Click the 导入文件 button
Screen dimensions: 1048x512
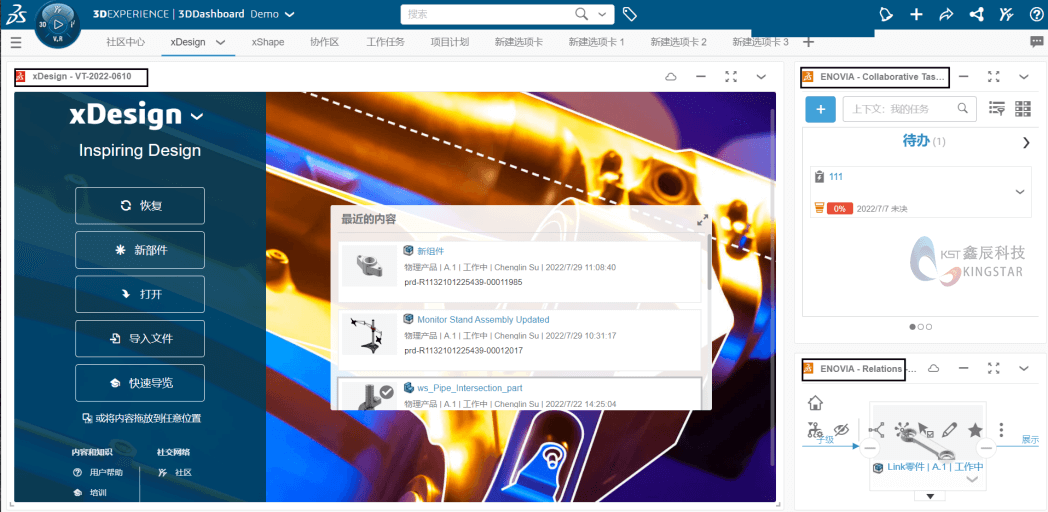coord(140,339)
